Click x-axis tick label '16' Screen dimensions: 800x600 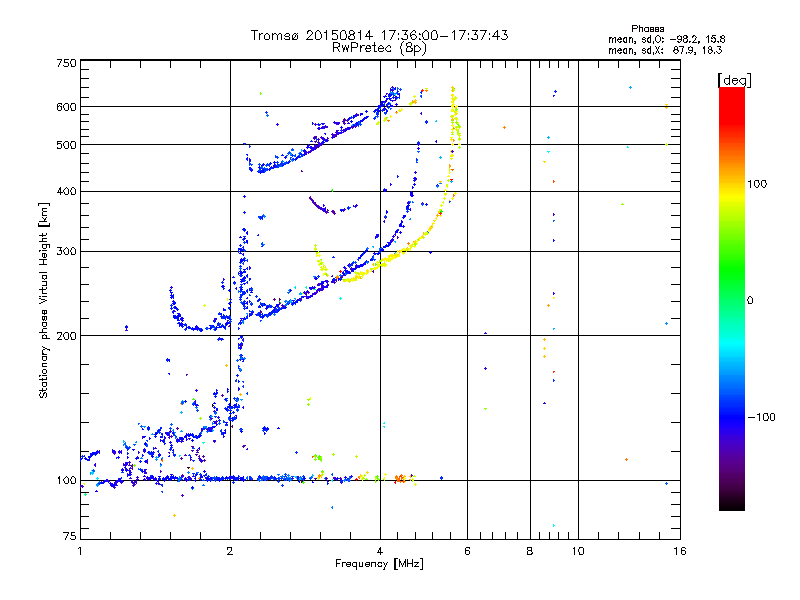click(x=680, y=551)
